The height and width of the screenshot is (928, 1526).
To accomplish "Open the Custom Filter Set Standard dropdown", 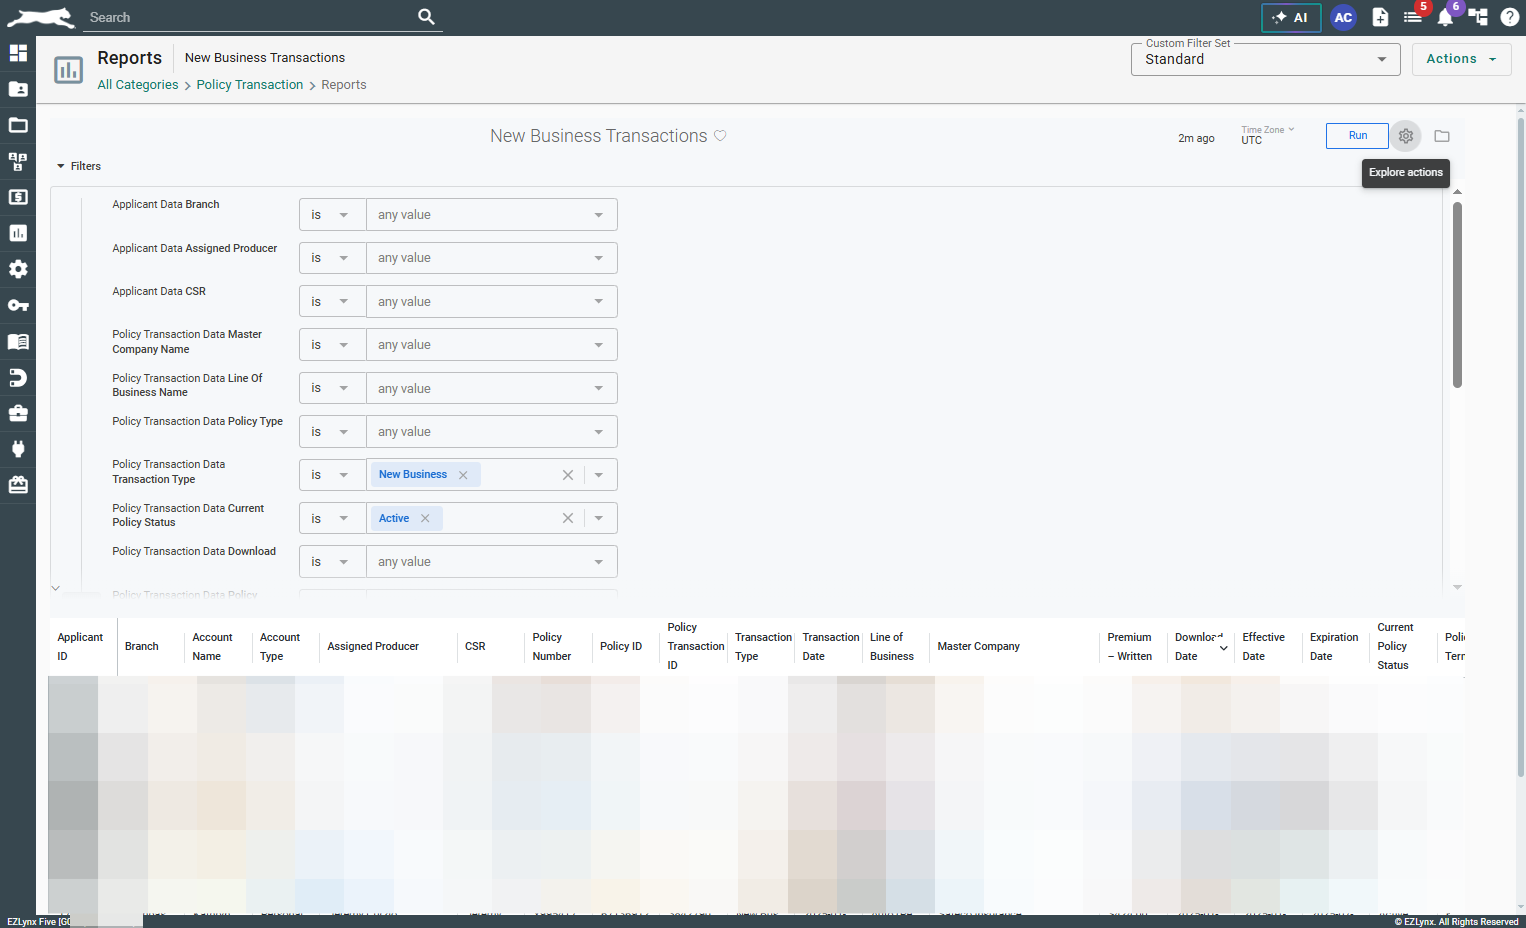I will point(1265,59).
